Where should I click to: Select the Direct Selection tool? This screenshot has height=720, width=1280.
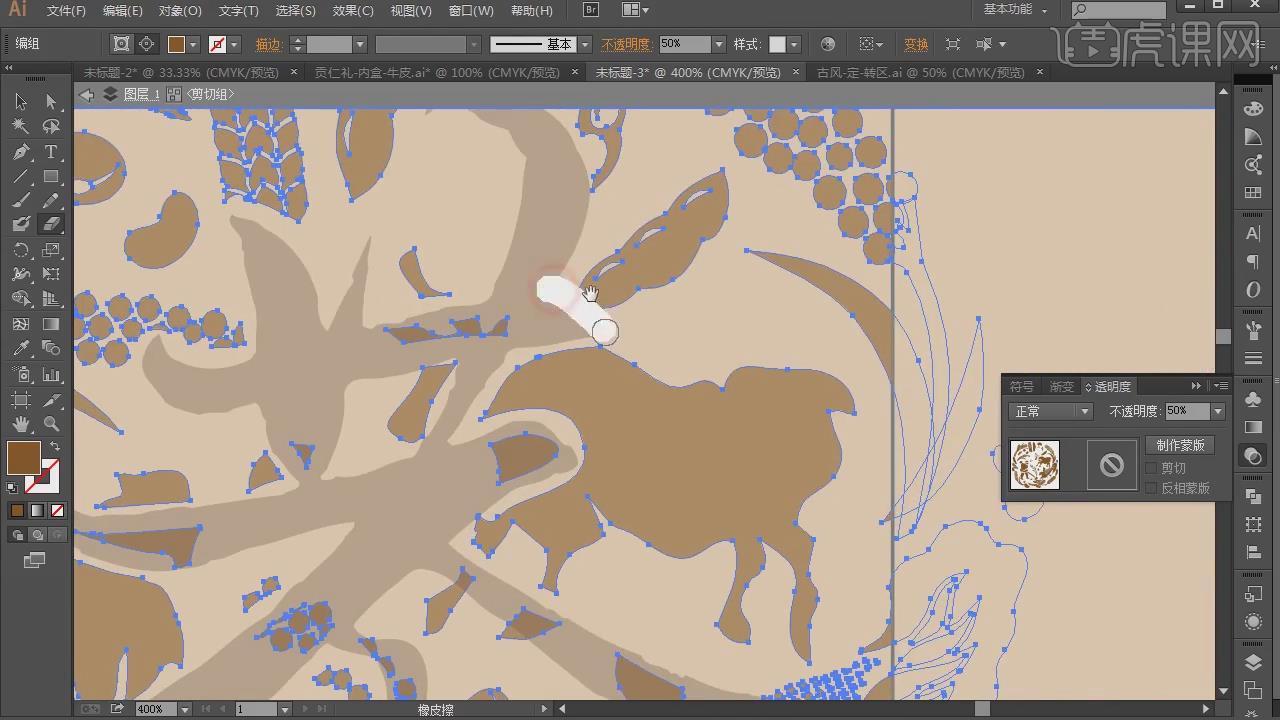(51, 102)
